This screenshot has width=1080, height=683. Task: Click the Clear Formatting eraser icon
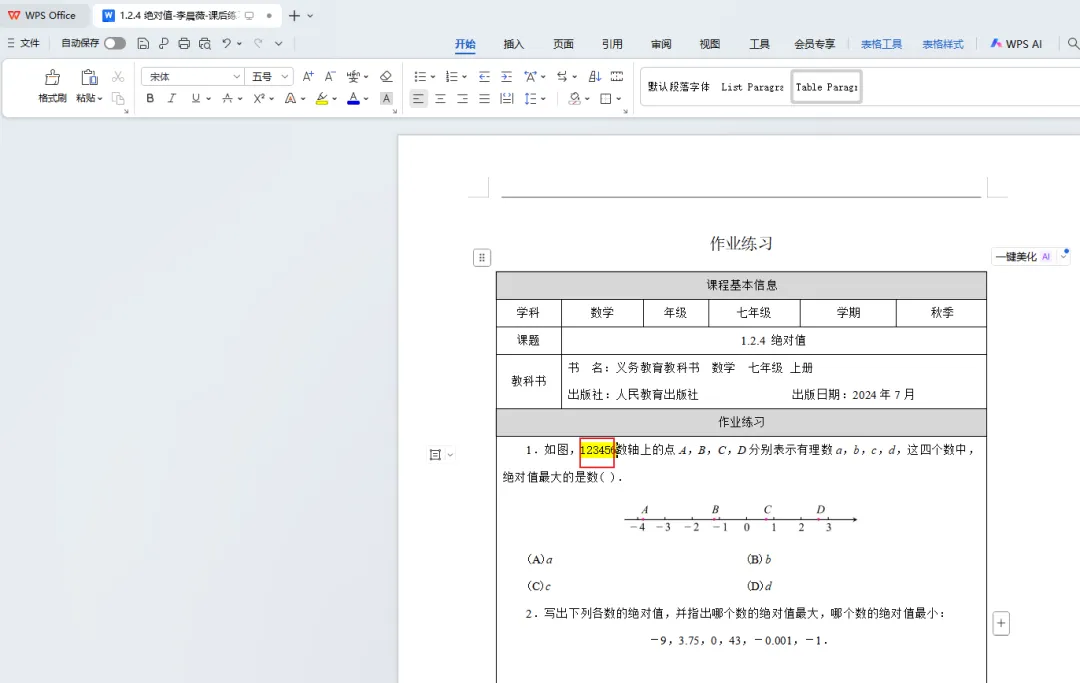coord(386,76)
